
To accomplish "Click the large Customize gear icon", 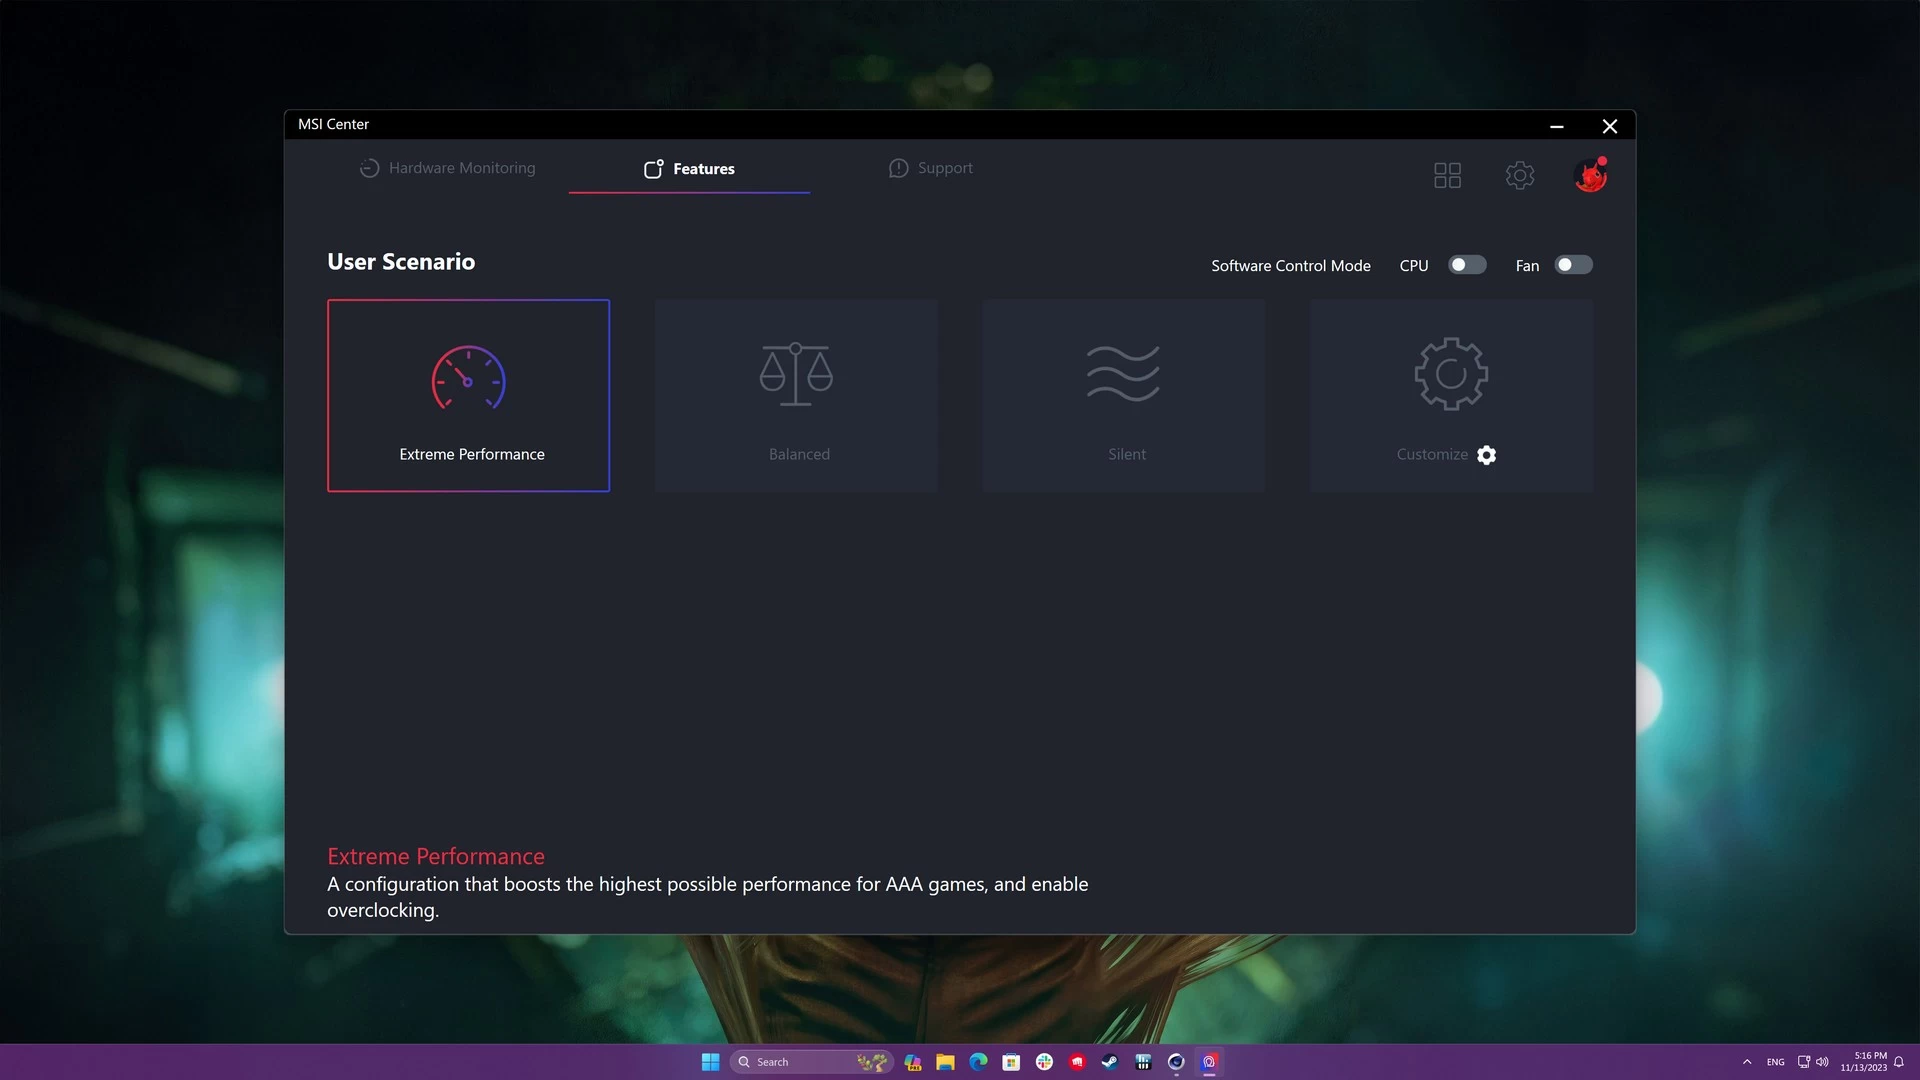I will point(1451,374).
